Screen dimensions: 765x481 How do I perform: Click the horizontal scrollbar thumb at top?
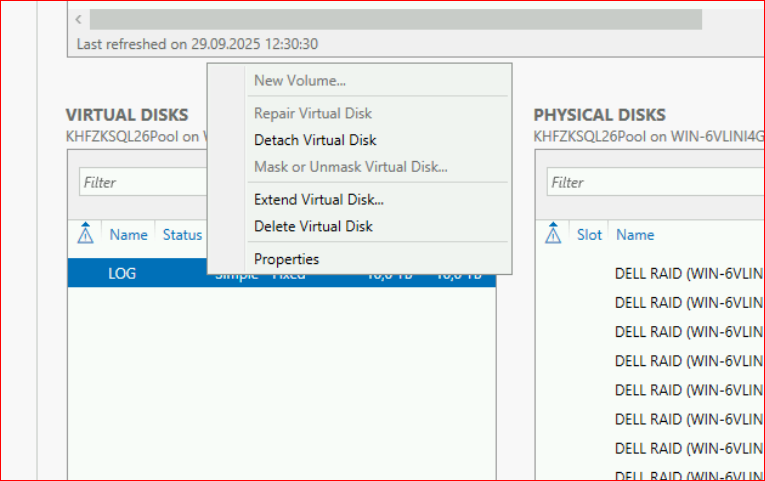(395, 19)
